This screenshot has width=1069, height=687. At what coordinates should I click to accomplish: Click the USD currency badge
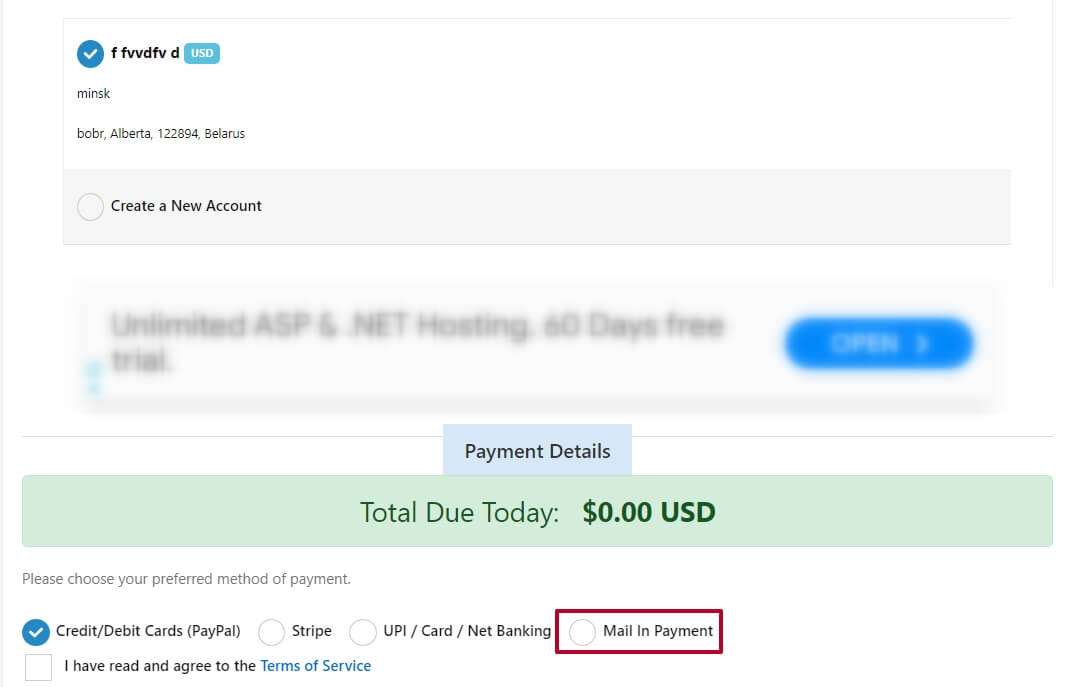pos(202,53)
